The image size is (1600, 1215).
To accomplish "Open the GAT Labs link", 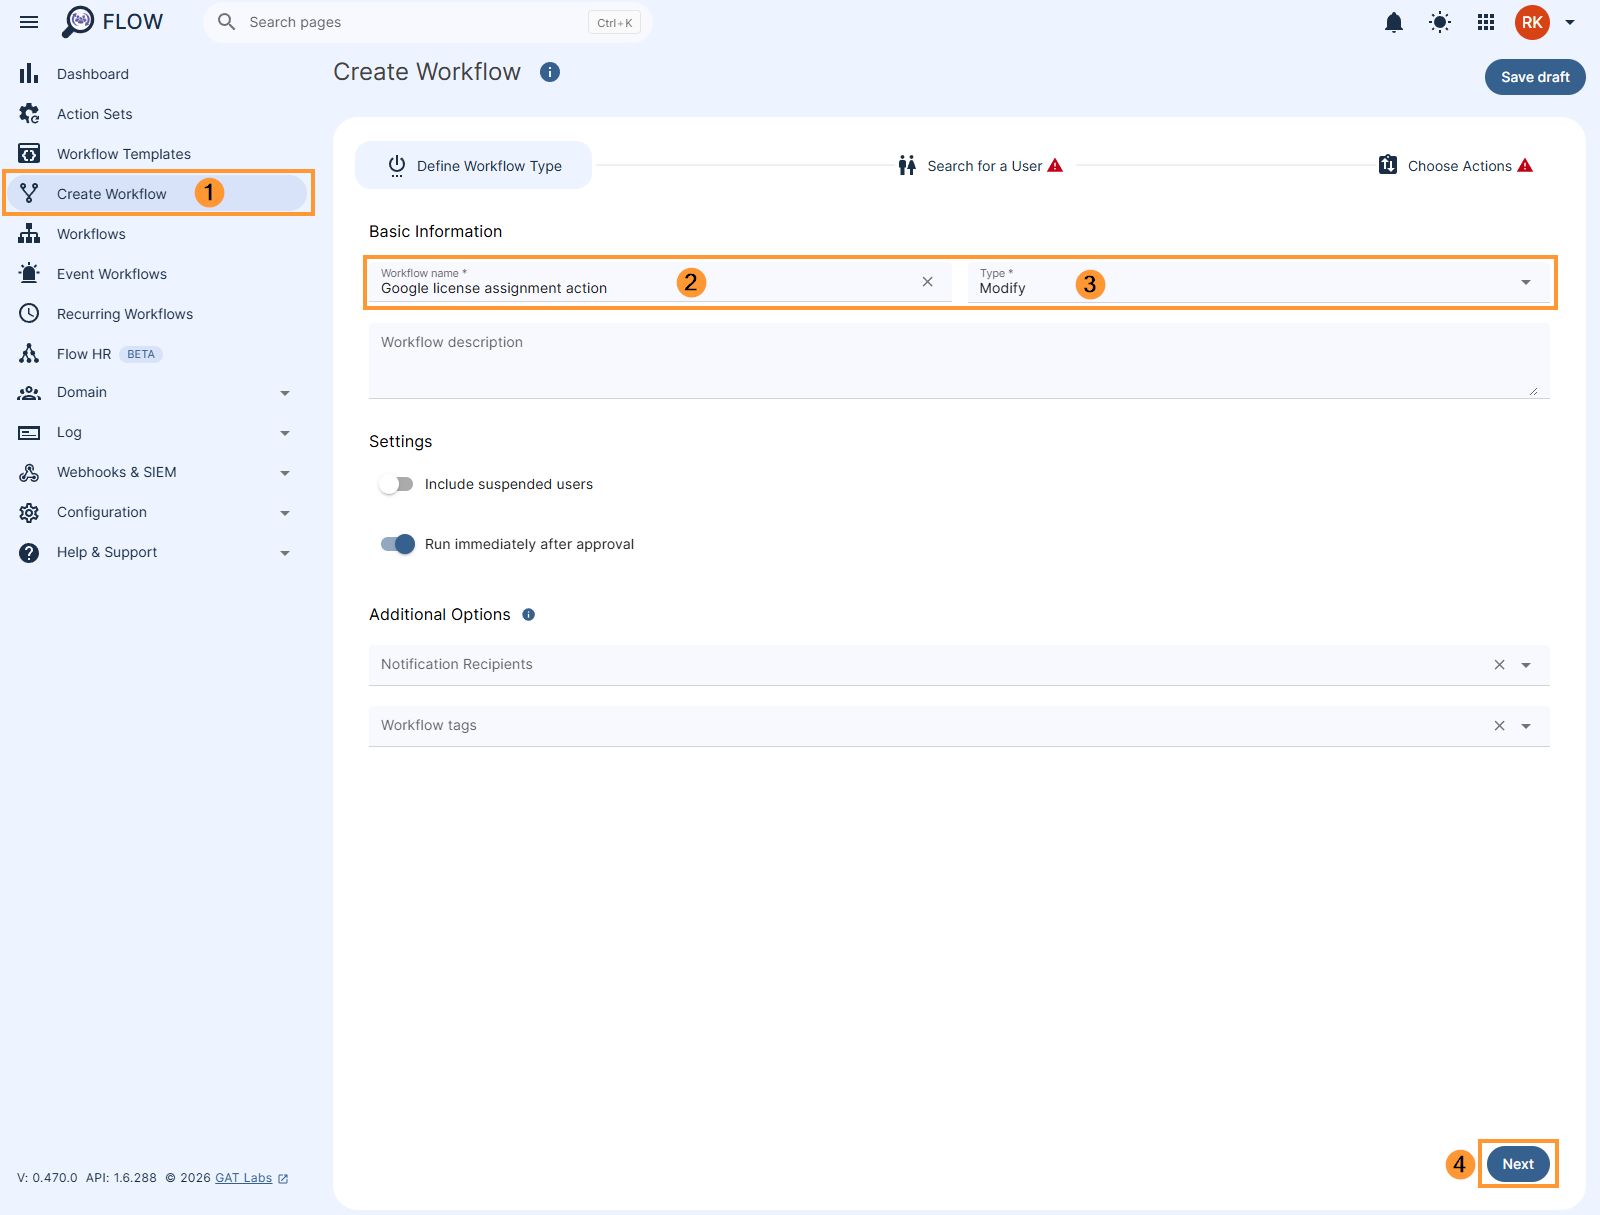I will 243,1178.
